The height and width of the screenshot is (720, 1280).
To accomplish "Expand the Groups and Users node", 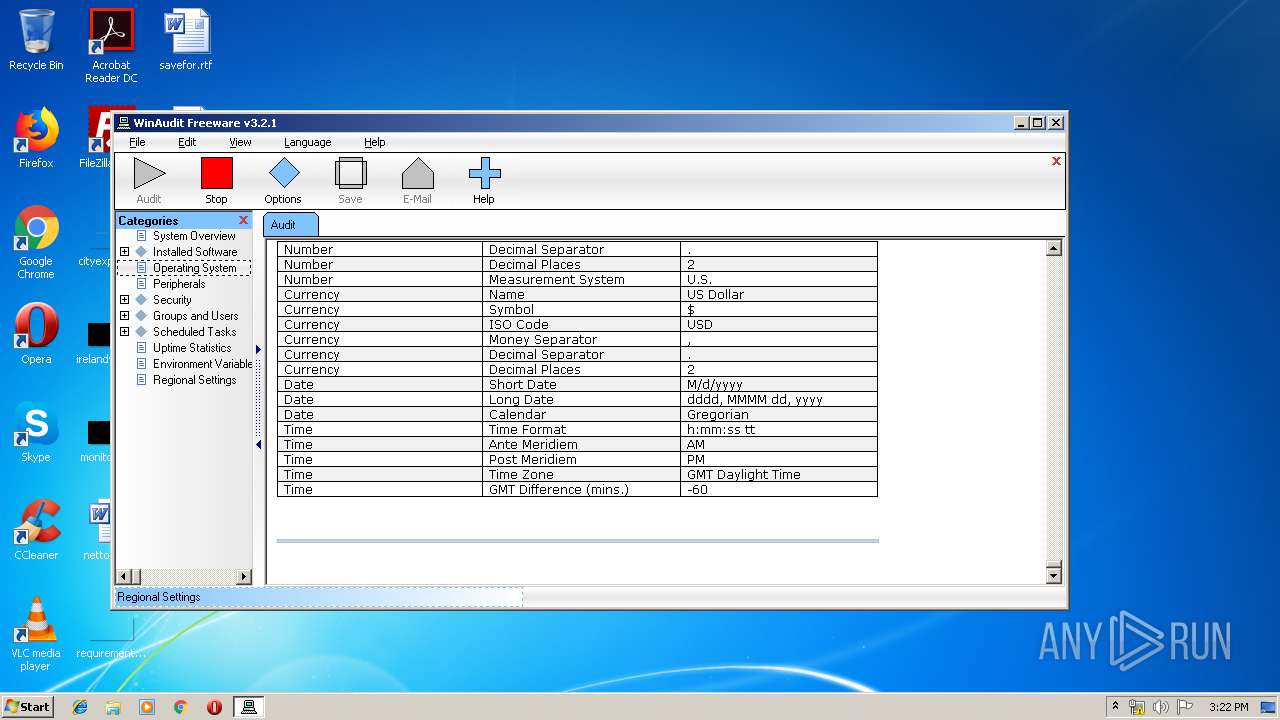I will [x=124, y=316].
